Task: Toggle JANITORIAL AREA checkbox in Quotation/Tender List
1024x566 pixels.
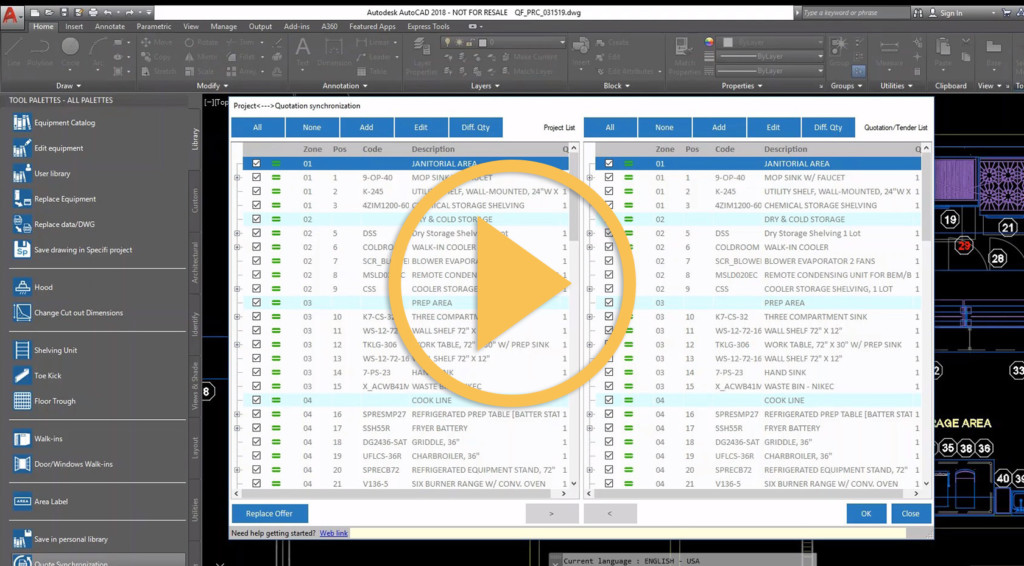Action: 609,164
